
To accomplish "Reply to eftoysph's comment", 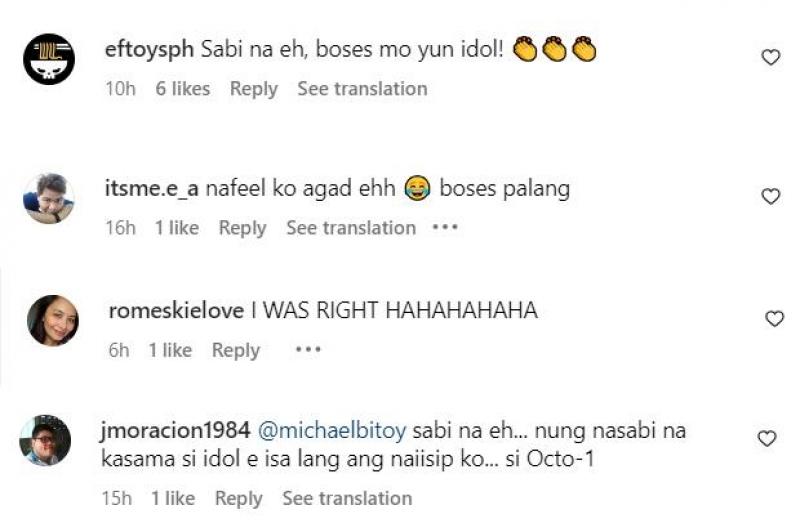I will (x=253, y=89).
